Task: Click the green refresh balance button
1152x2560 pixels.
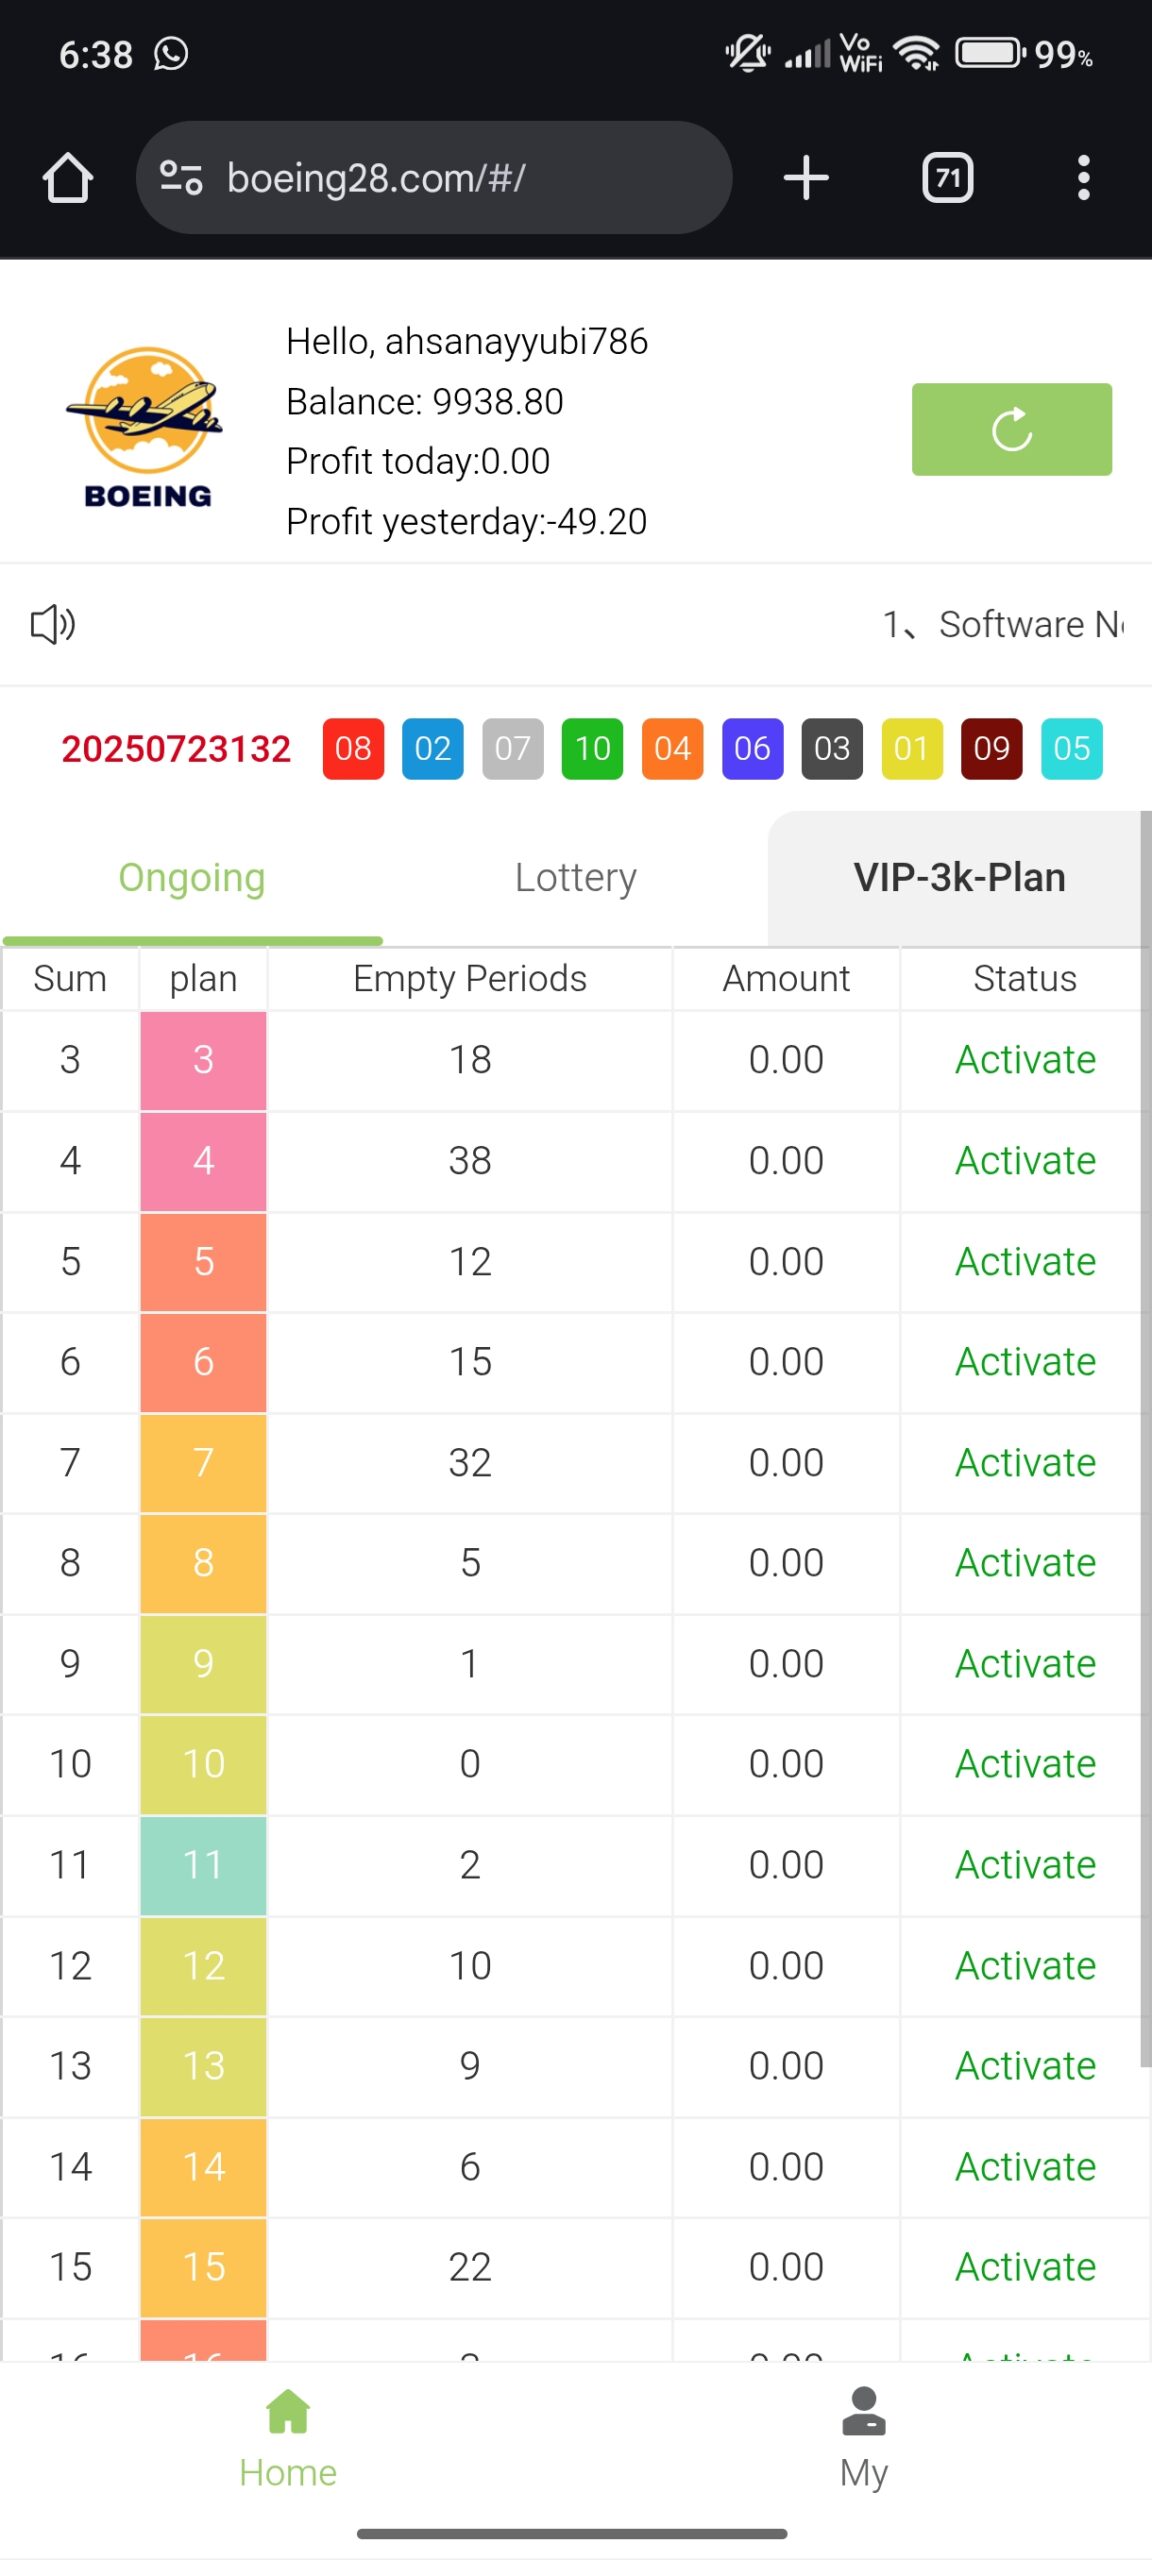Action: pos(1011,429)
